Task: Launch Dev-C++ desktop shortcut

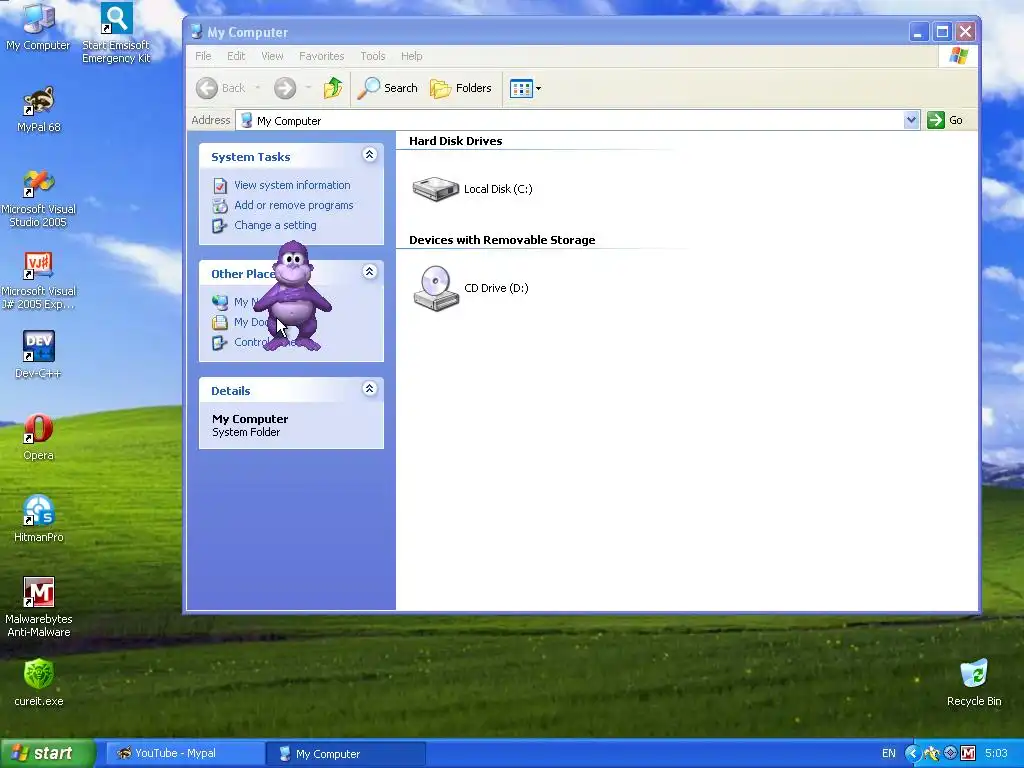Action: click(x=39, y=355)
